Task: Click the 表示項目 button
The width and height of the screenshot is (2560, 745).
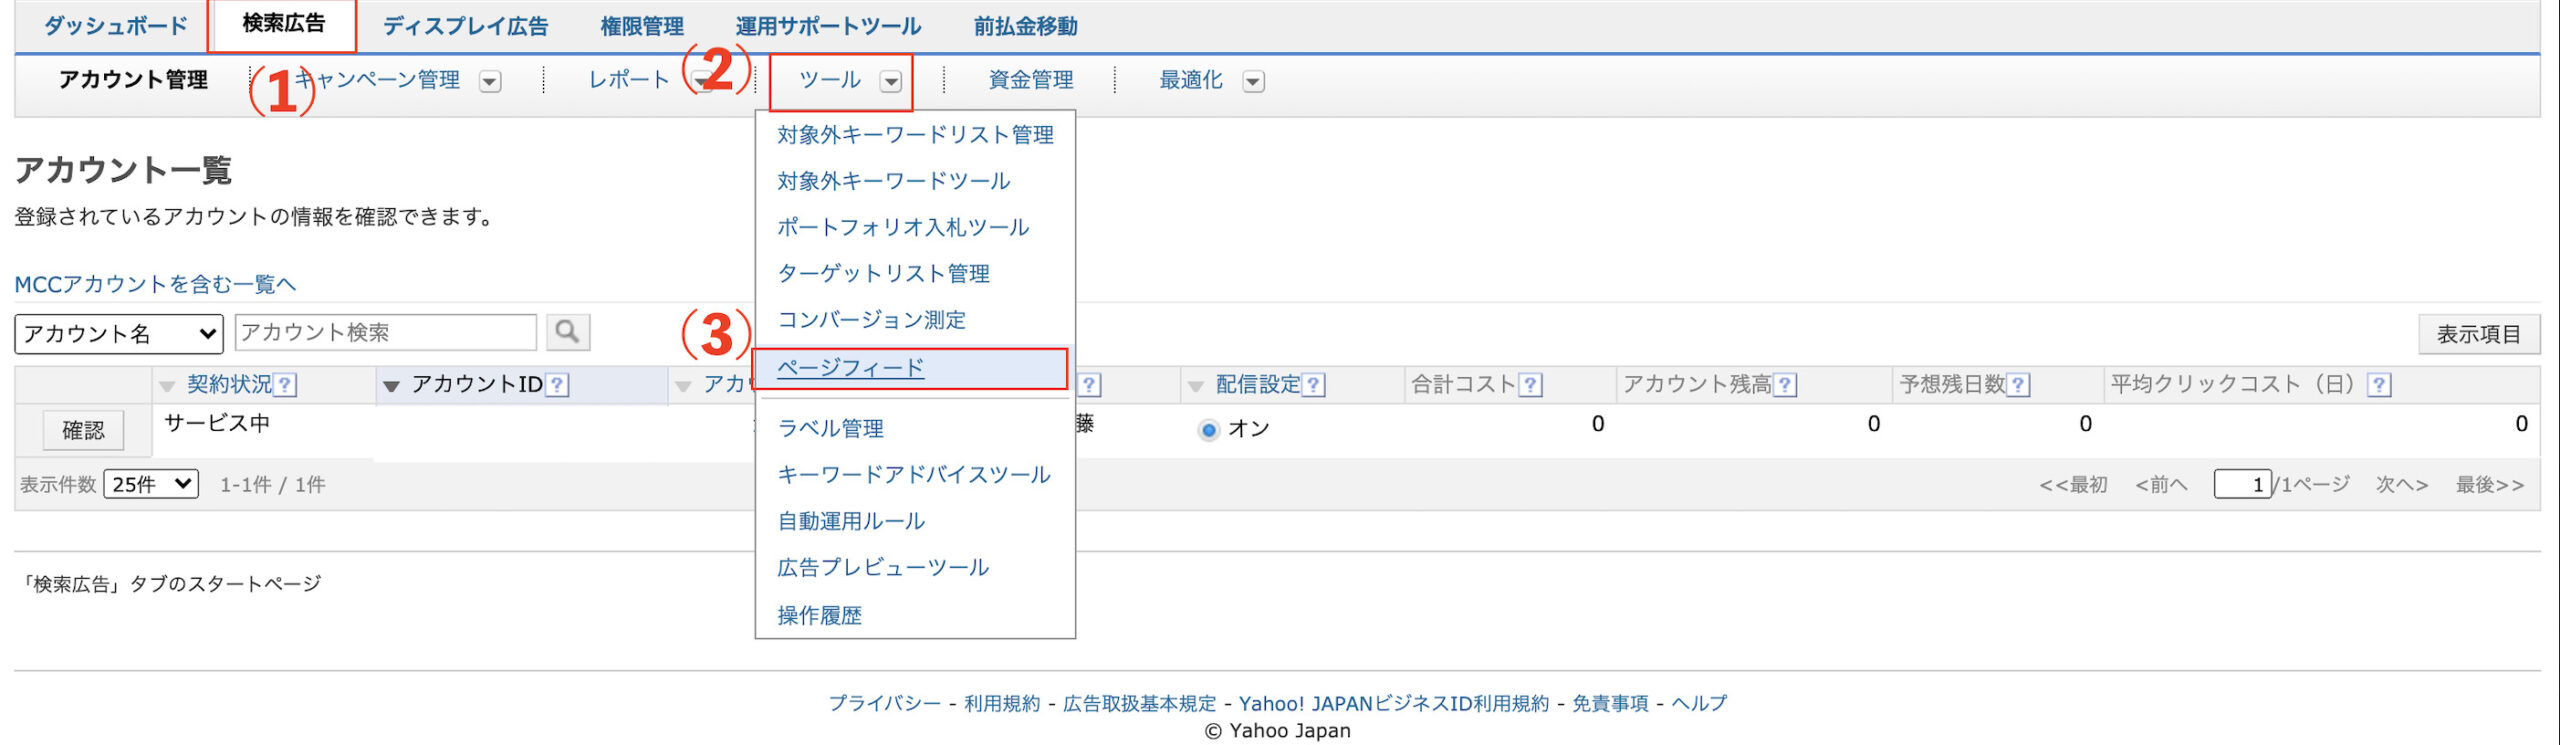Action: click(2477, 334)
